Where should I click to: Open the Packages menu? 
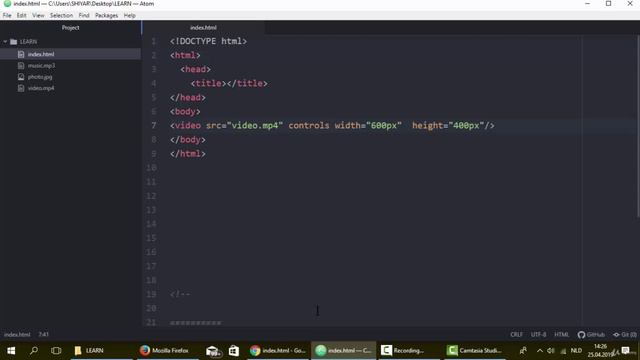pyautogui.click(x=107, y=16)
